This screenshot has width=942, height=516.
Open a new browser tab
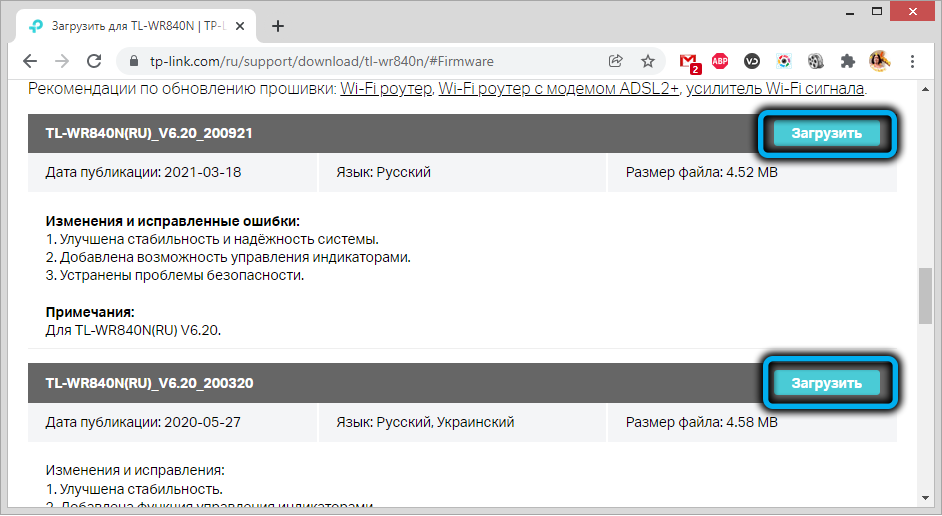(278, 26)
